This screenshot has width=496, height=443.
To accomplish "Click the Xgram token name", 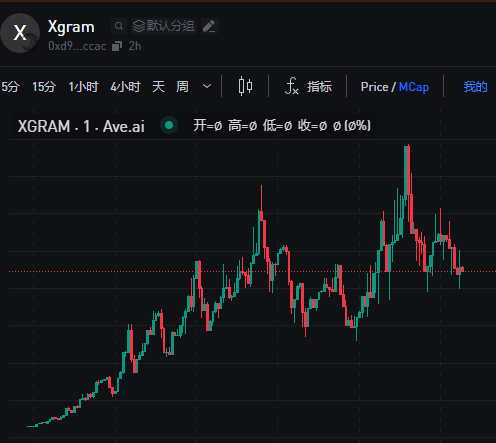I will [71, 27].
